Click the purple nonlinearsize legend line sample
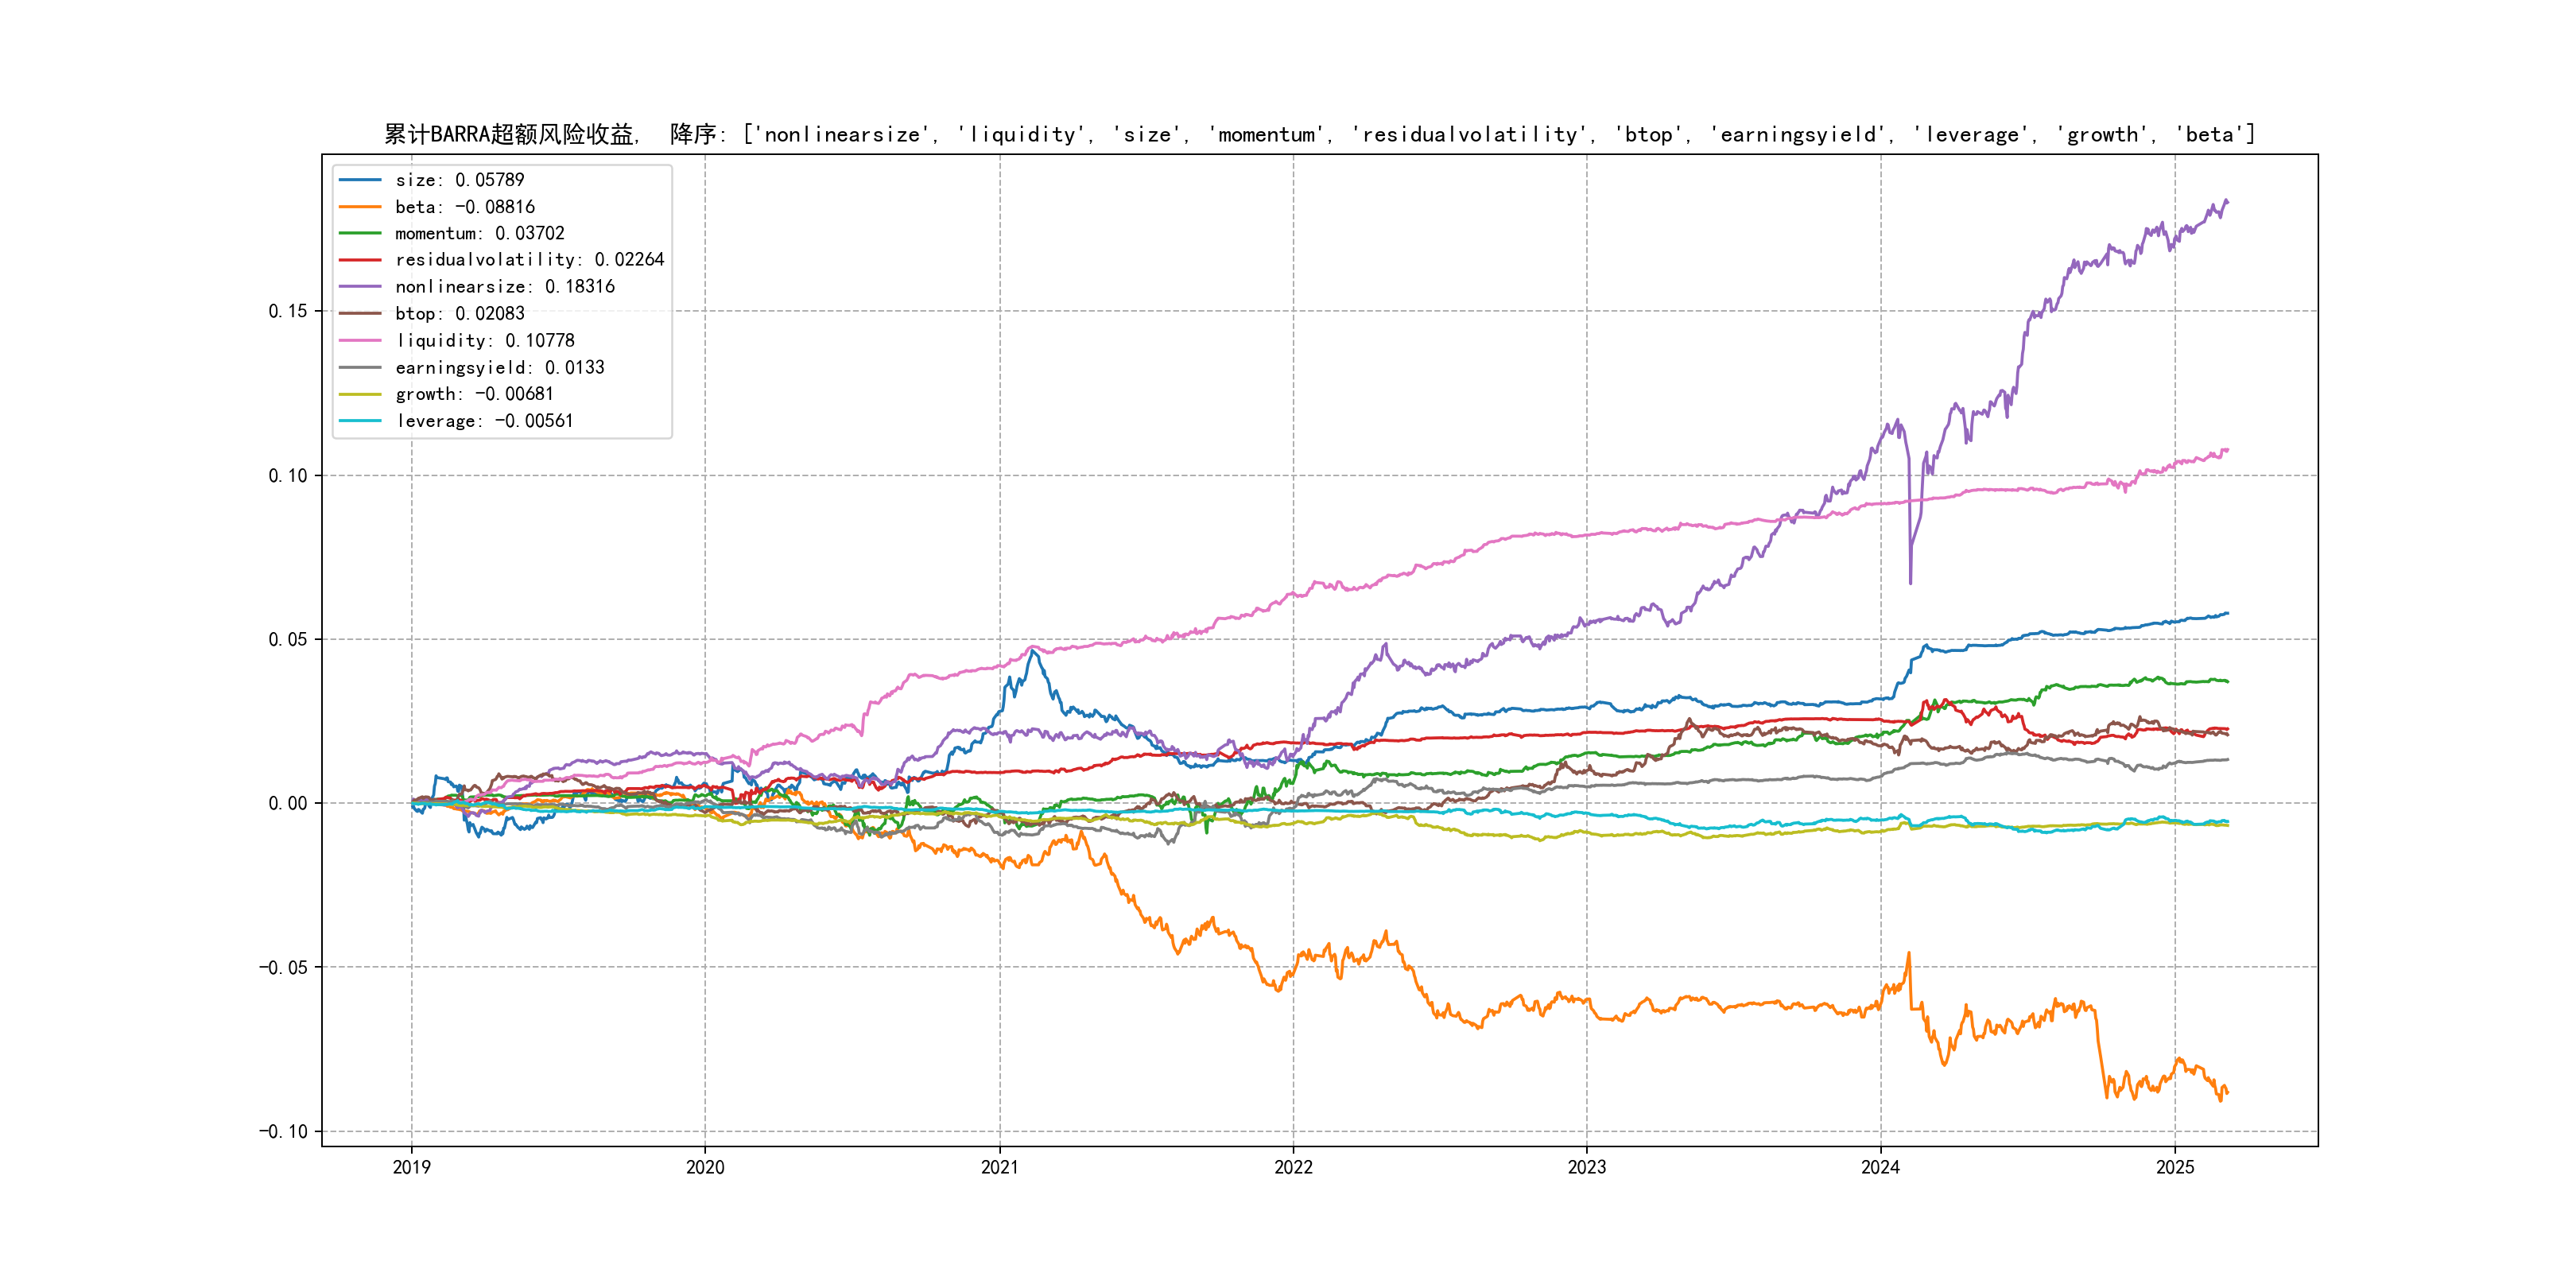This screenshot has width=2576, height=1288. (360, 287)
